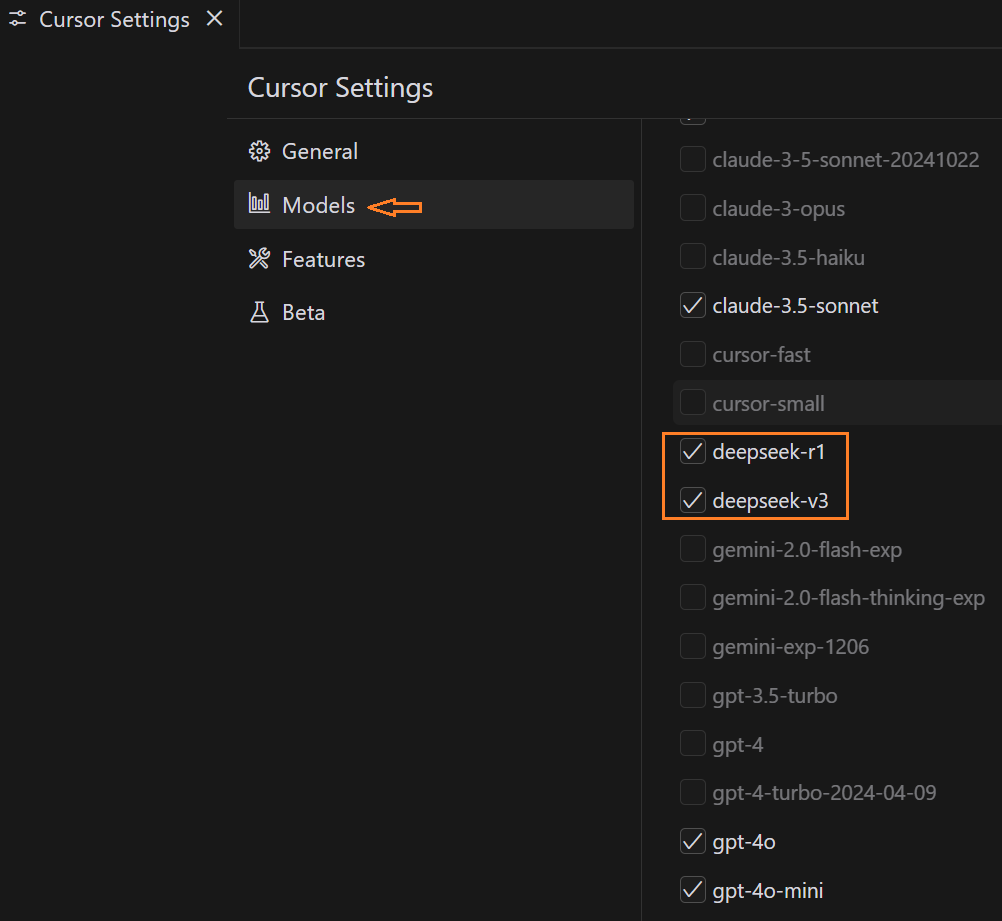The width and height of the screenshot is (1002, 921).
Task: Enable gpt-4-turbo-2024-04-09 checkbox
Action: (x=693, y=793)
